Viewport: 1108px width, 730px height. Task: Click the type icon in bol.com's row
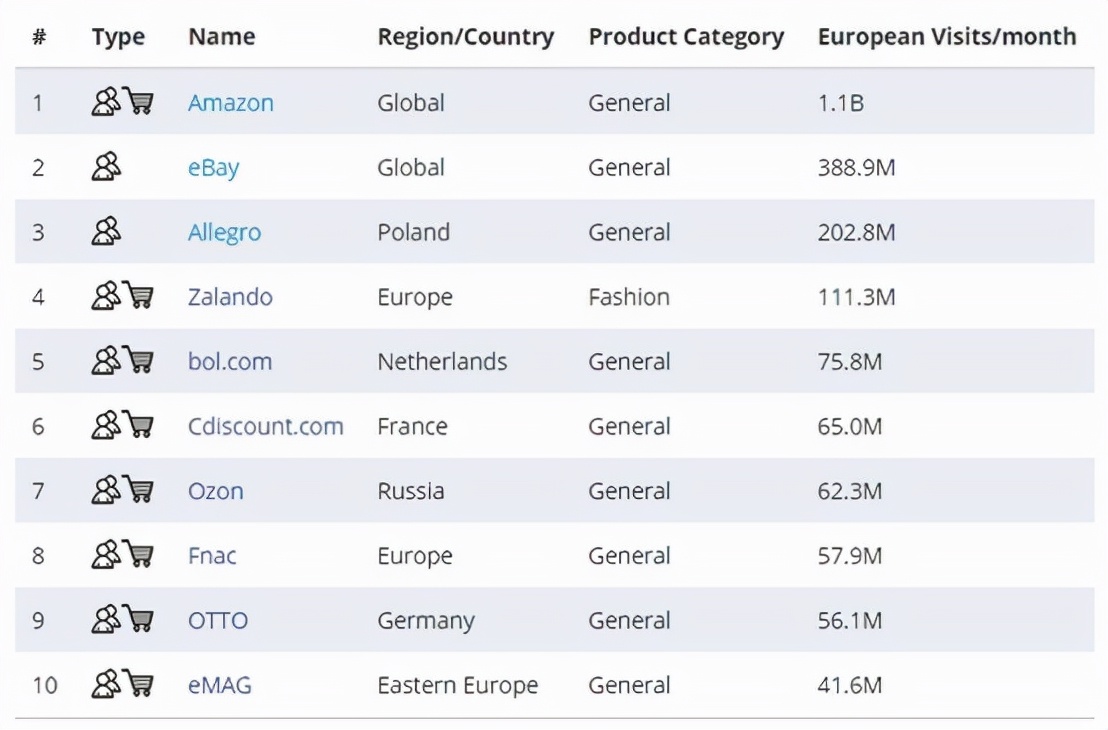click(x=107, y=361)
